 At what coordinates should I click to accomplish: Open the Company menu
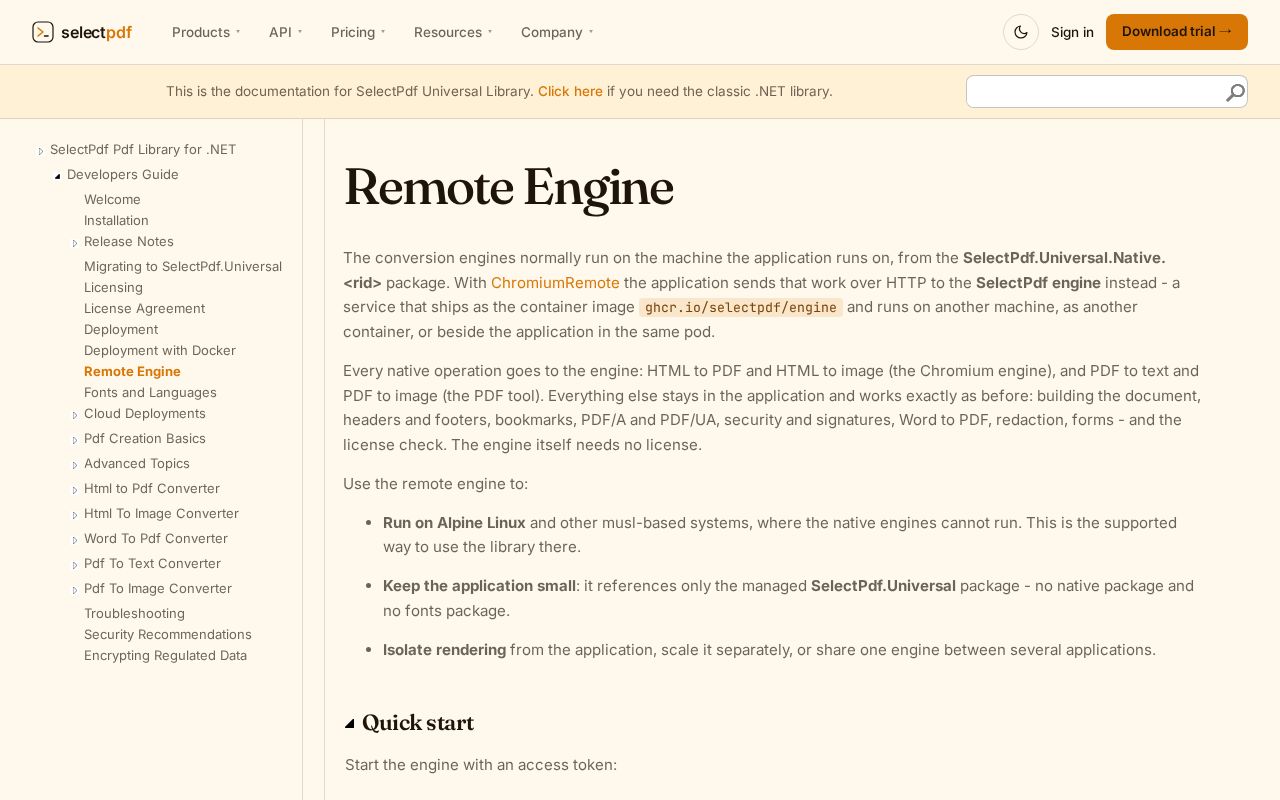557,32
